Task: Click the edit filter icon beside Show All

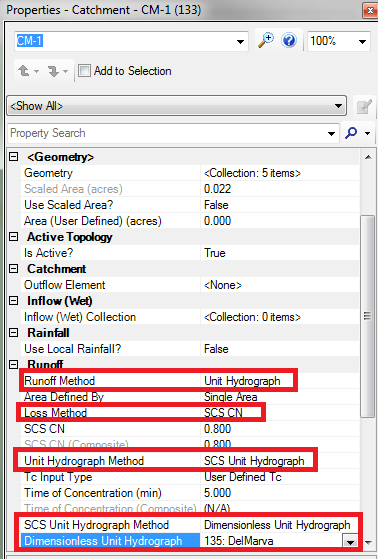Action: [x=364, y=106]
